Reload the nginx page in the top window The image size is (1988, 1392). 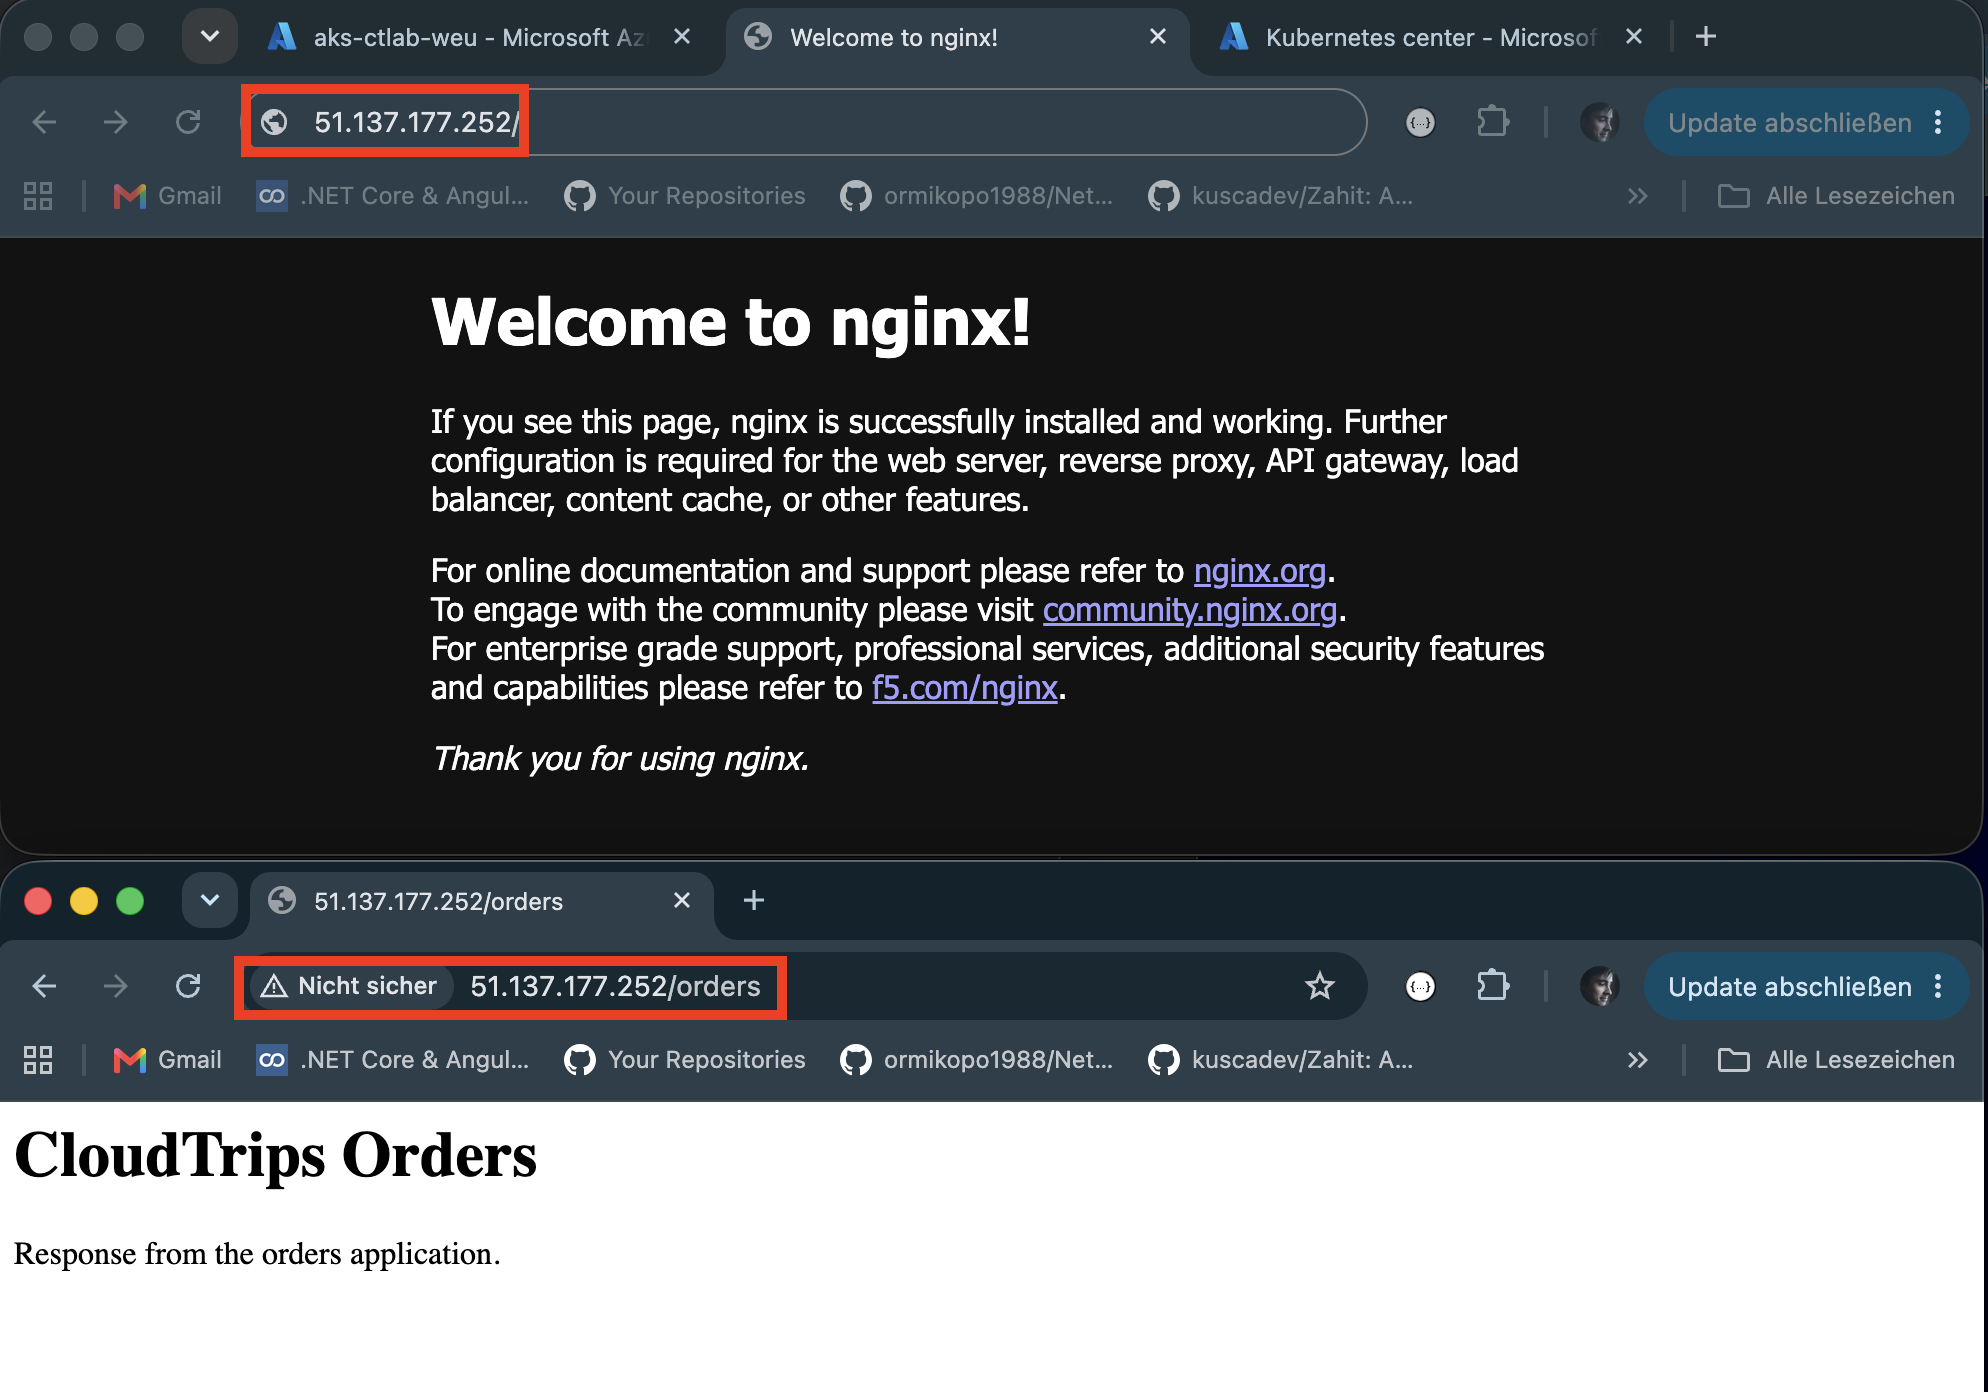click(188, 122)
